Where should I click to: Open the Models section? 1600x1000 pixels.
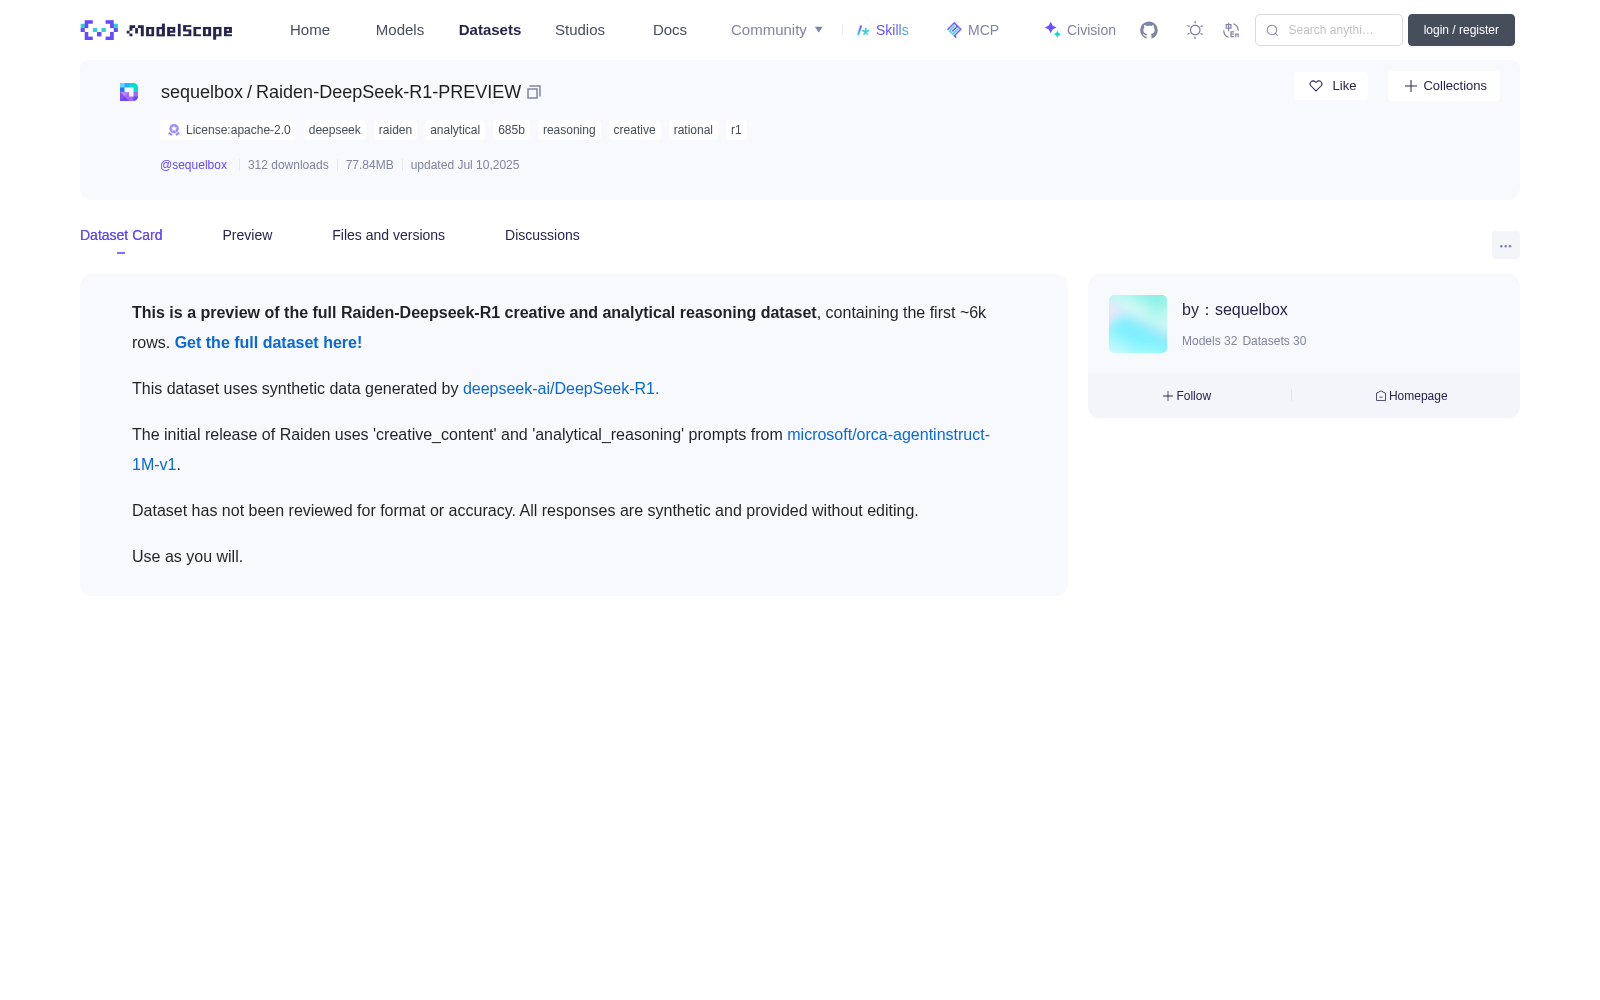coord(400,30)
